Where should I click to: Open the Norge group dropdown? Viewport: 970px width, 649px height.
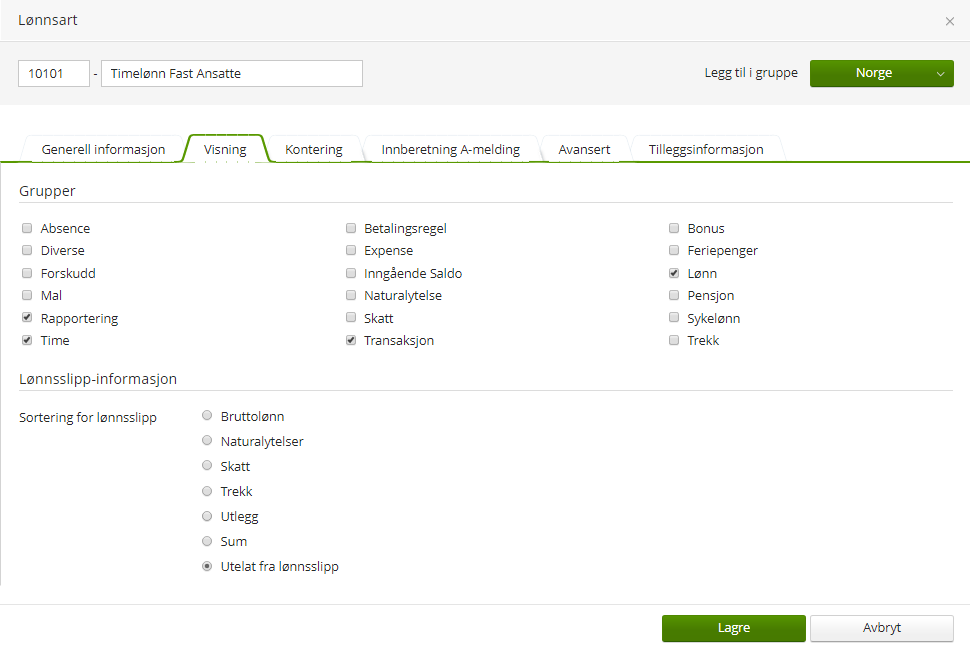[881, 73]
